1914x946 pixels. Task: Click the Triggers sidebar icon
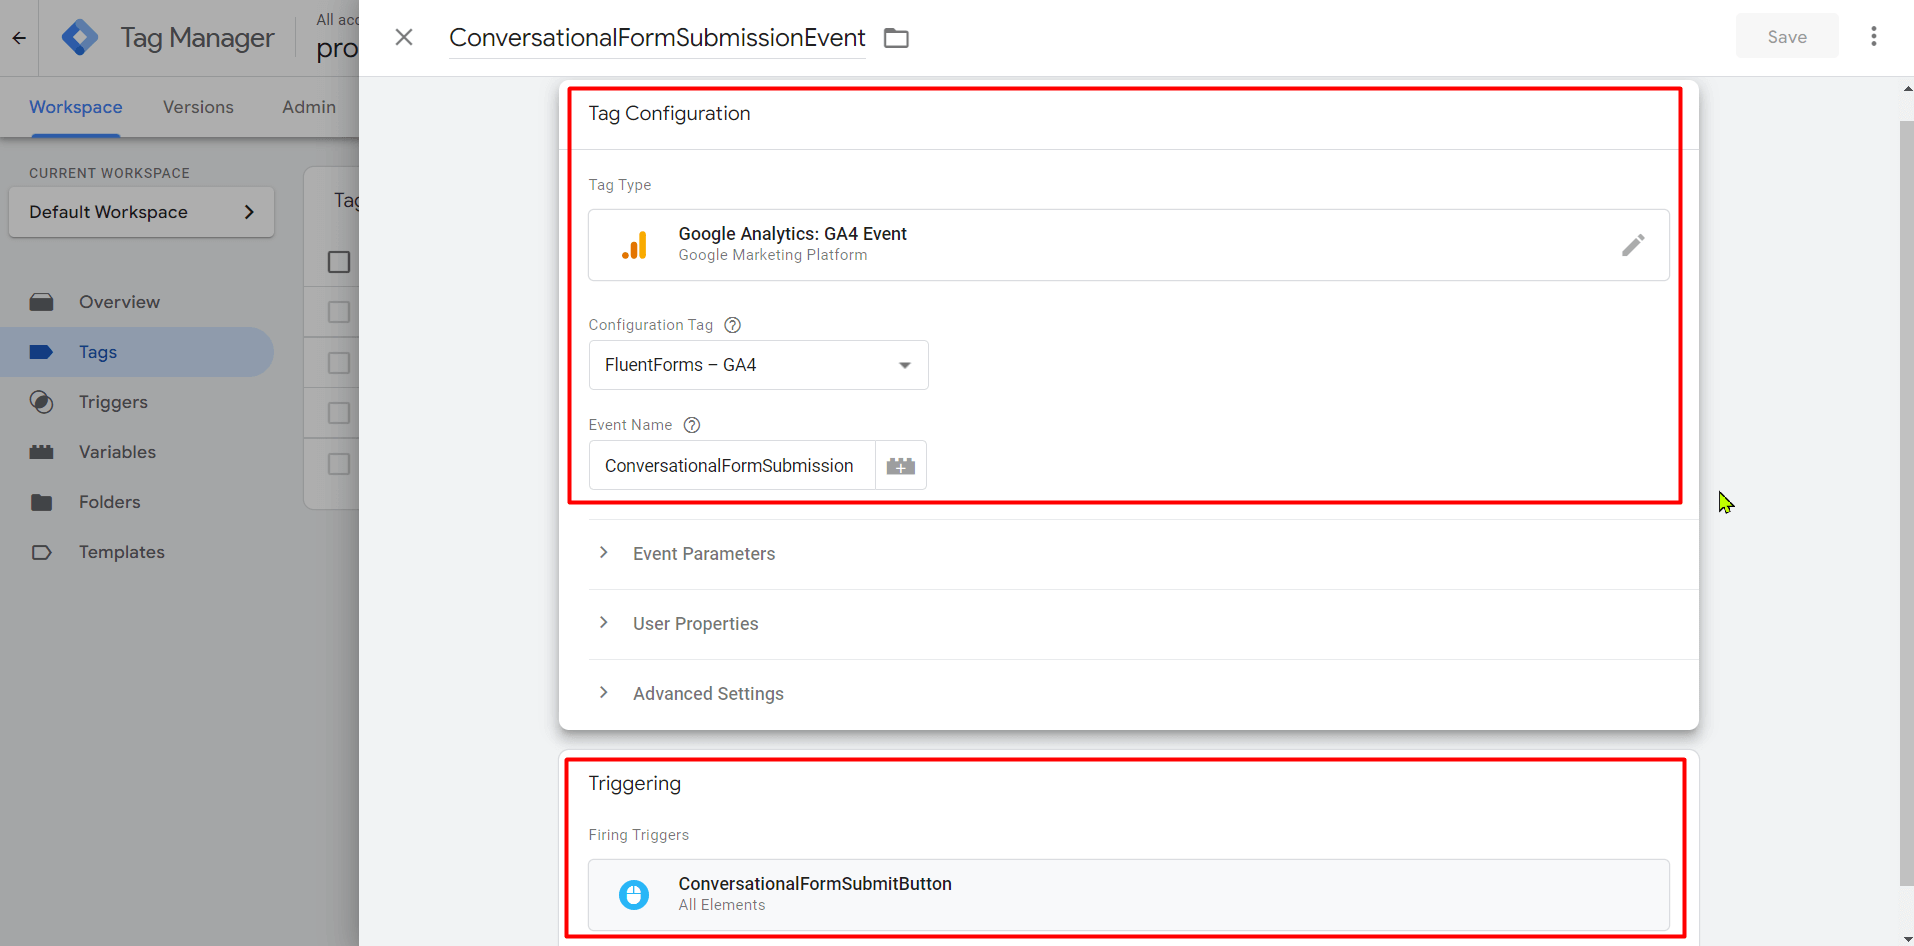pyautogui.click(x=41, y=402)
